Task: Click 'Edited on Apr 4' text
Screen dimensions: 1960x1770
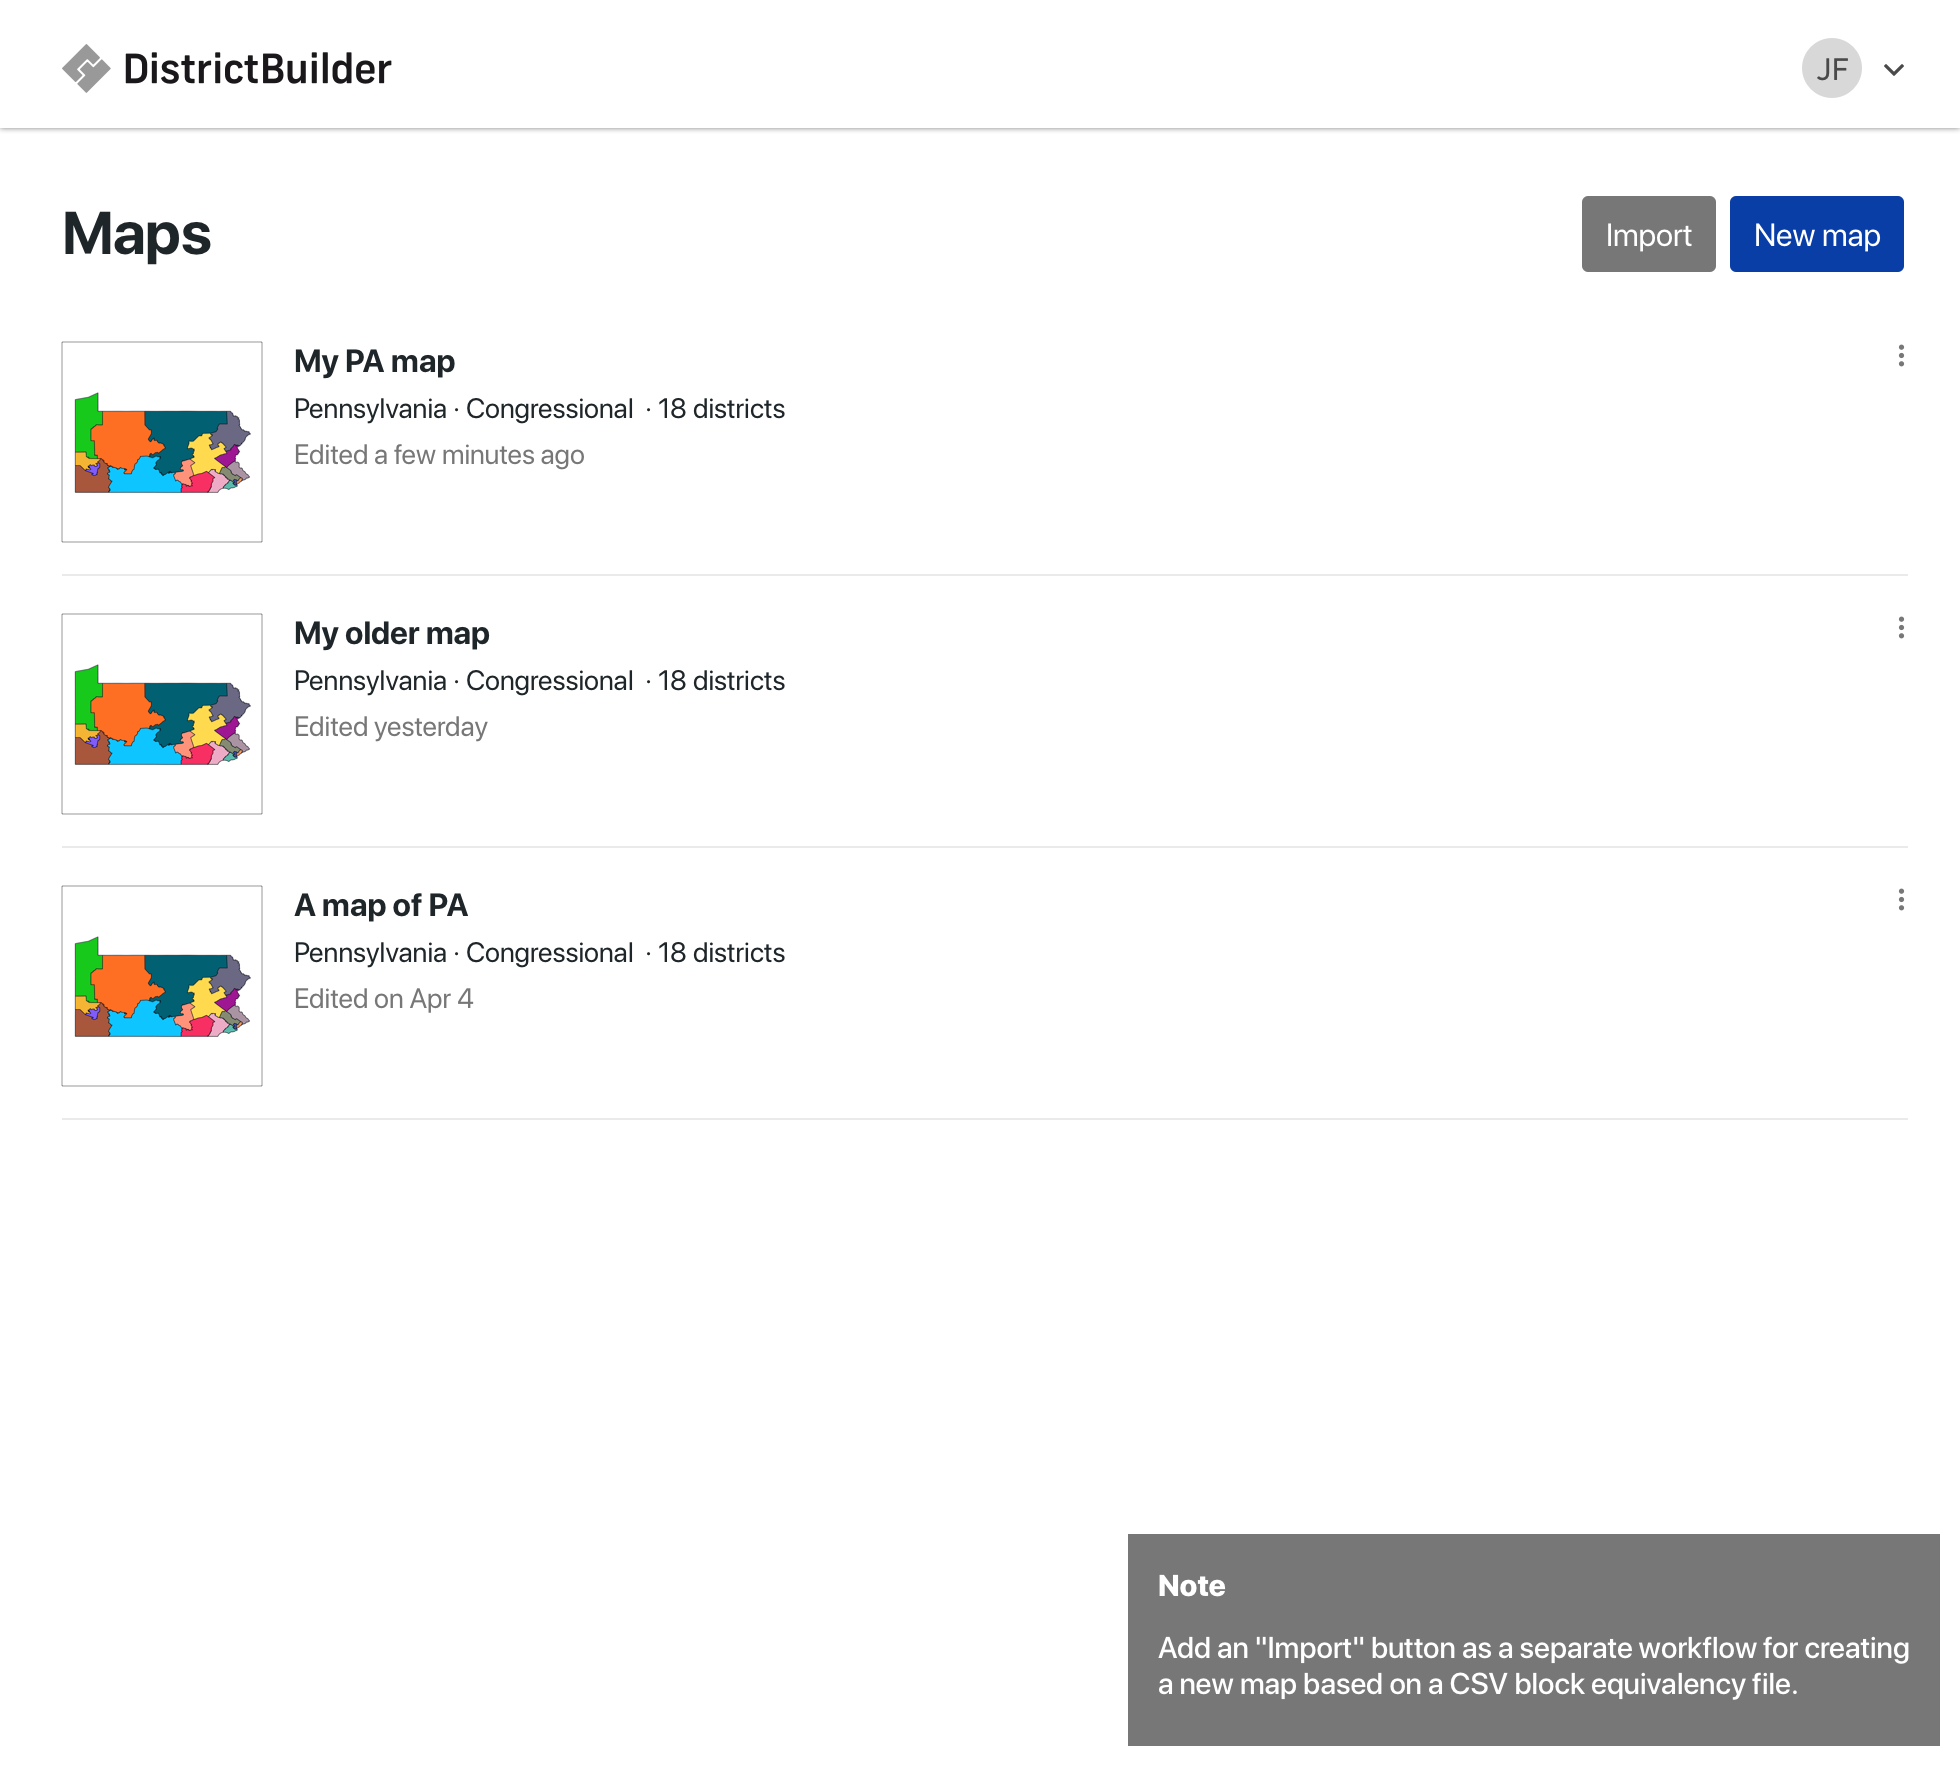Action: [x=383, y=999]
